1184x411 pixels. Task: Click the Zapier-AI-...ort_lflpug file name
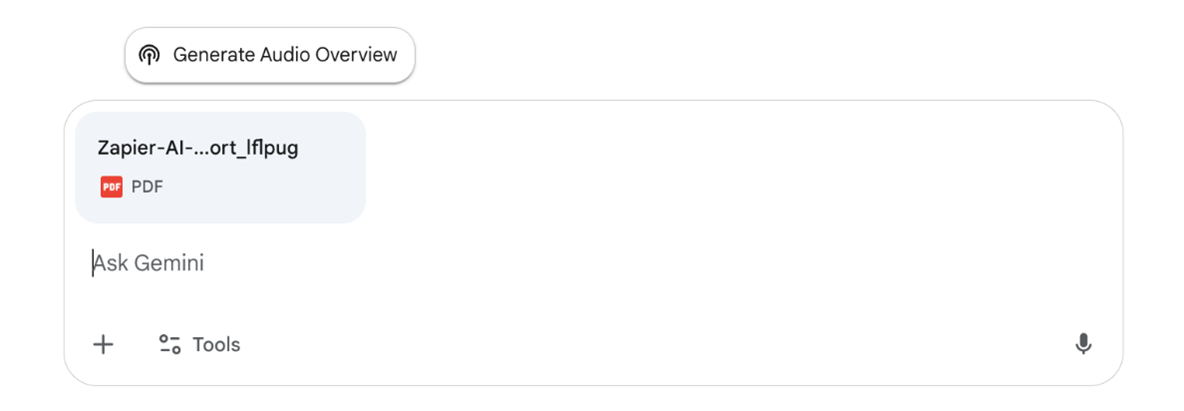tap(198, 148)
